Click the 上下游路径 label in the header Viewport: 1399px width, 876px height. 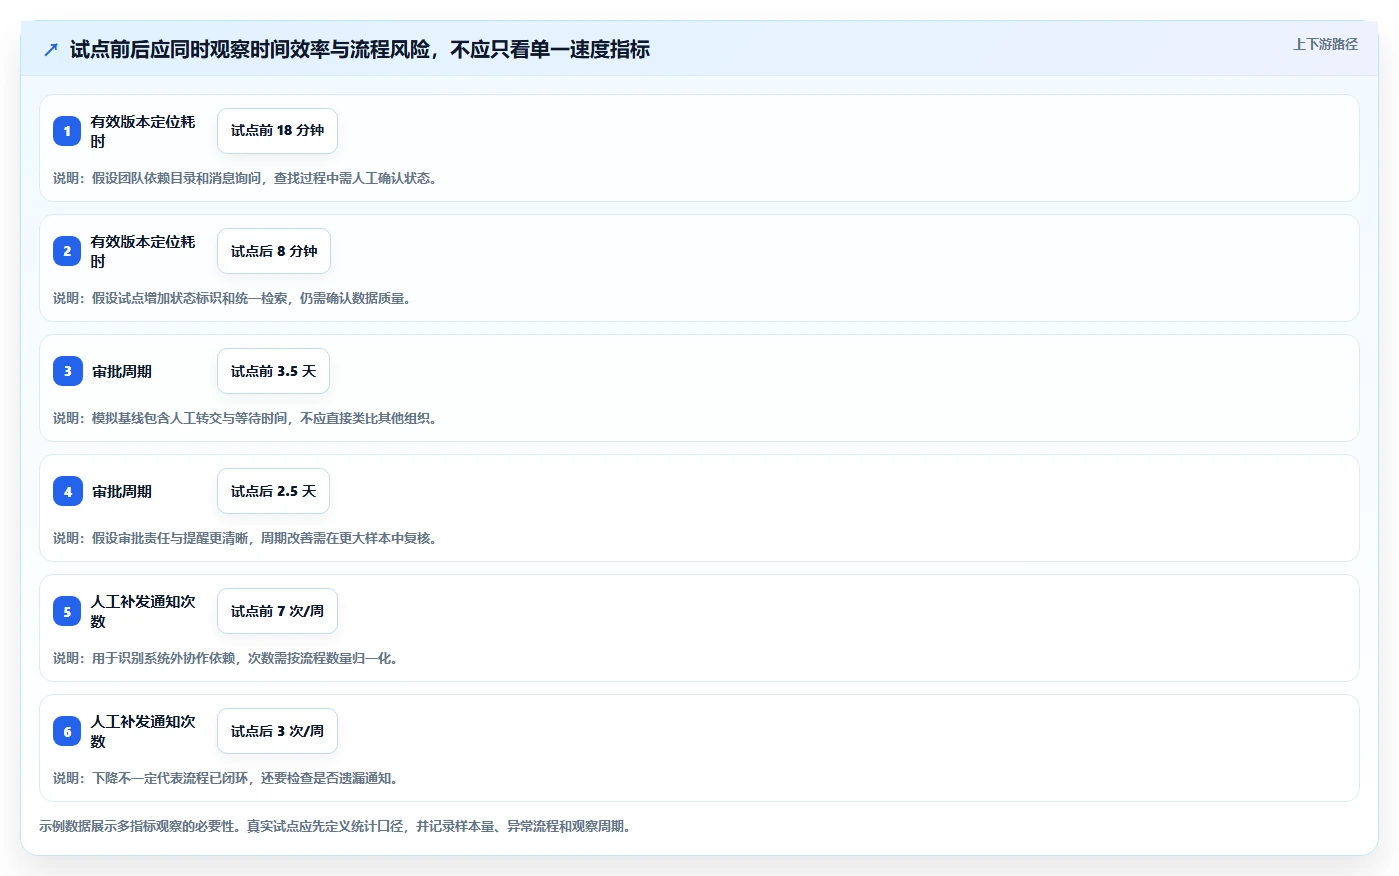coord(1325,44)
